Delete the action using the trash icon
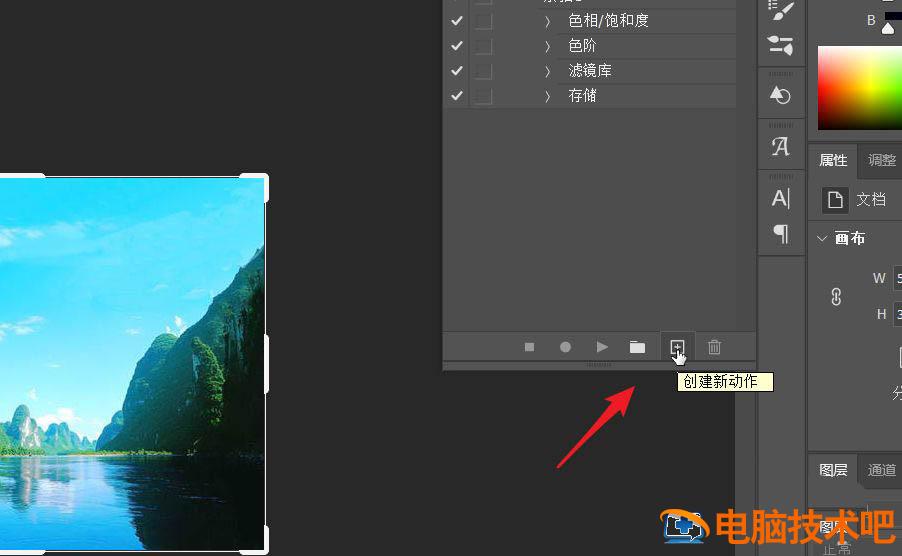Viewport: 902px width, 556px height. 714,347
